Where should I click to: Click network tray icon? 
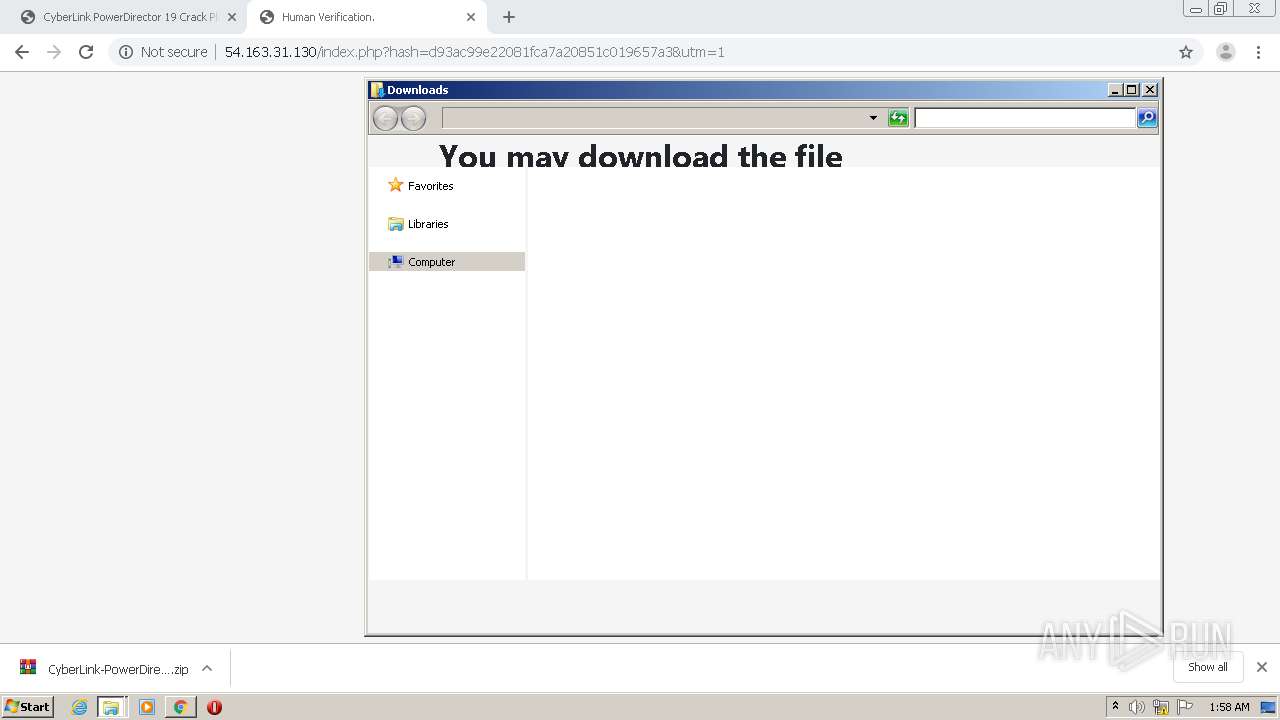pos(1161,707)
